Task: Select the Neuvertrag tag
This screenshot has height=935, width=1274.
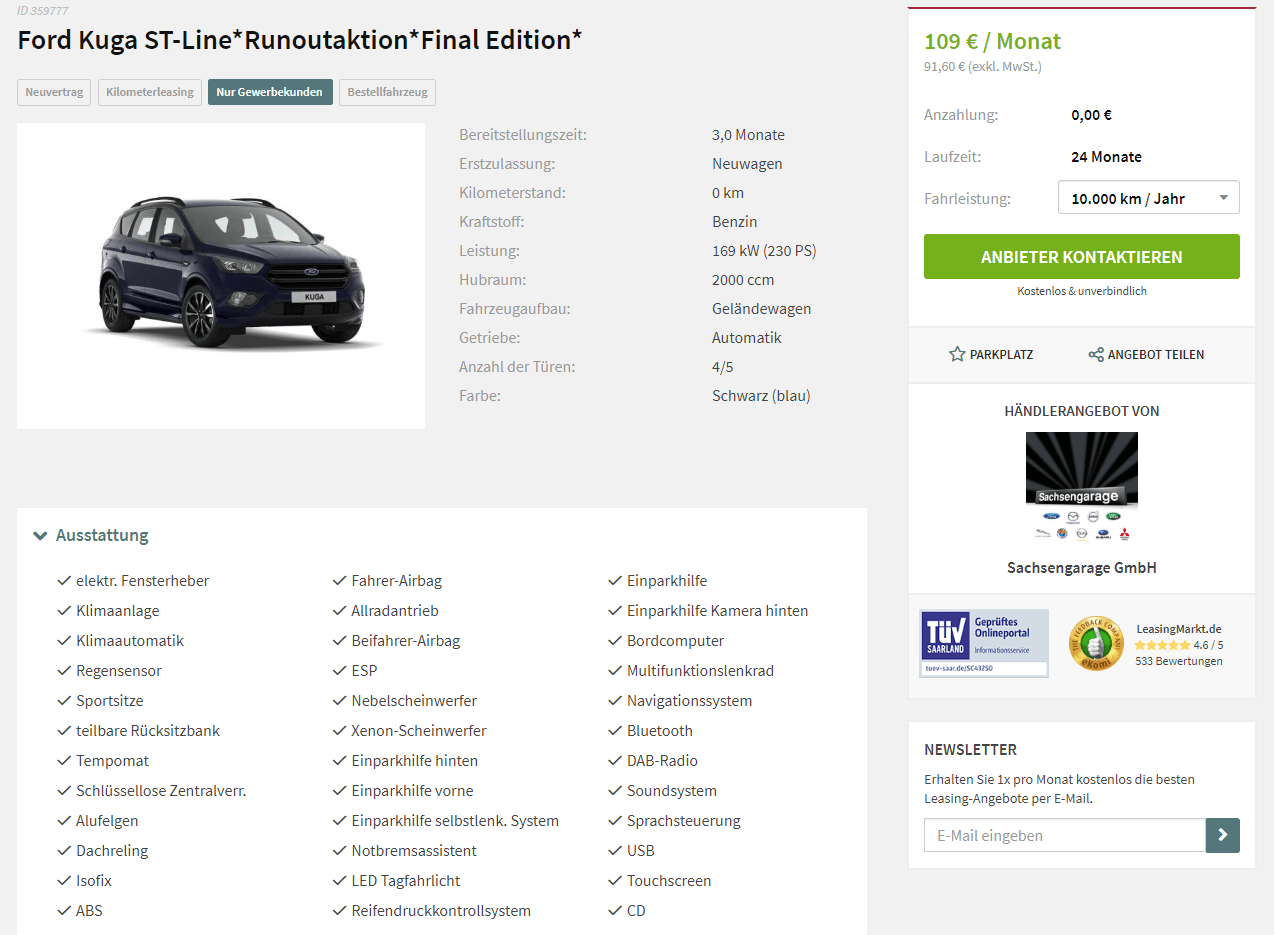Action: click(54, 92)
